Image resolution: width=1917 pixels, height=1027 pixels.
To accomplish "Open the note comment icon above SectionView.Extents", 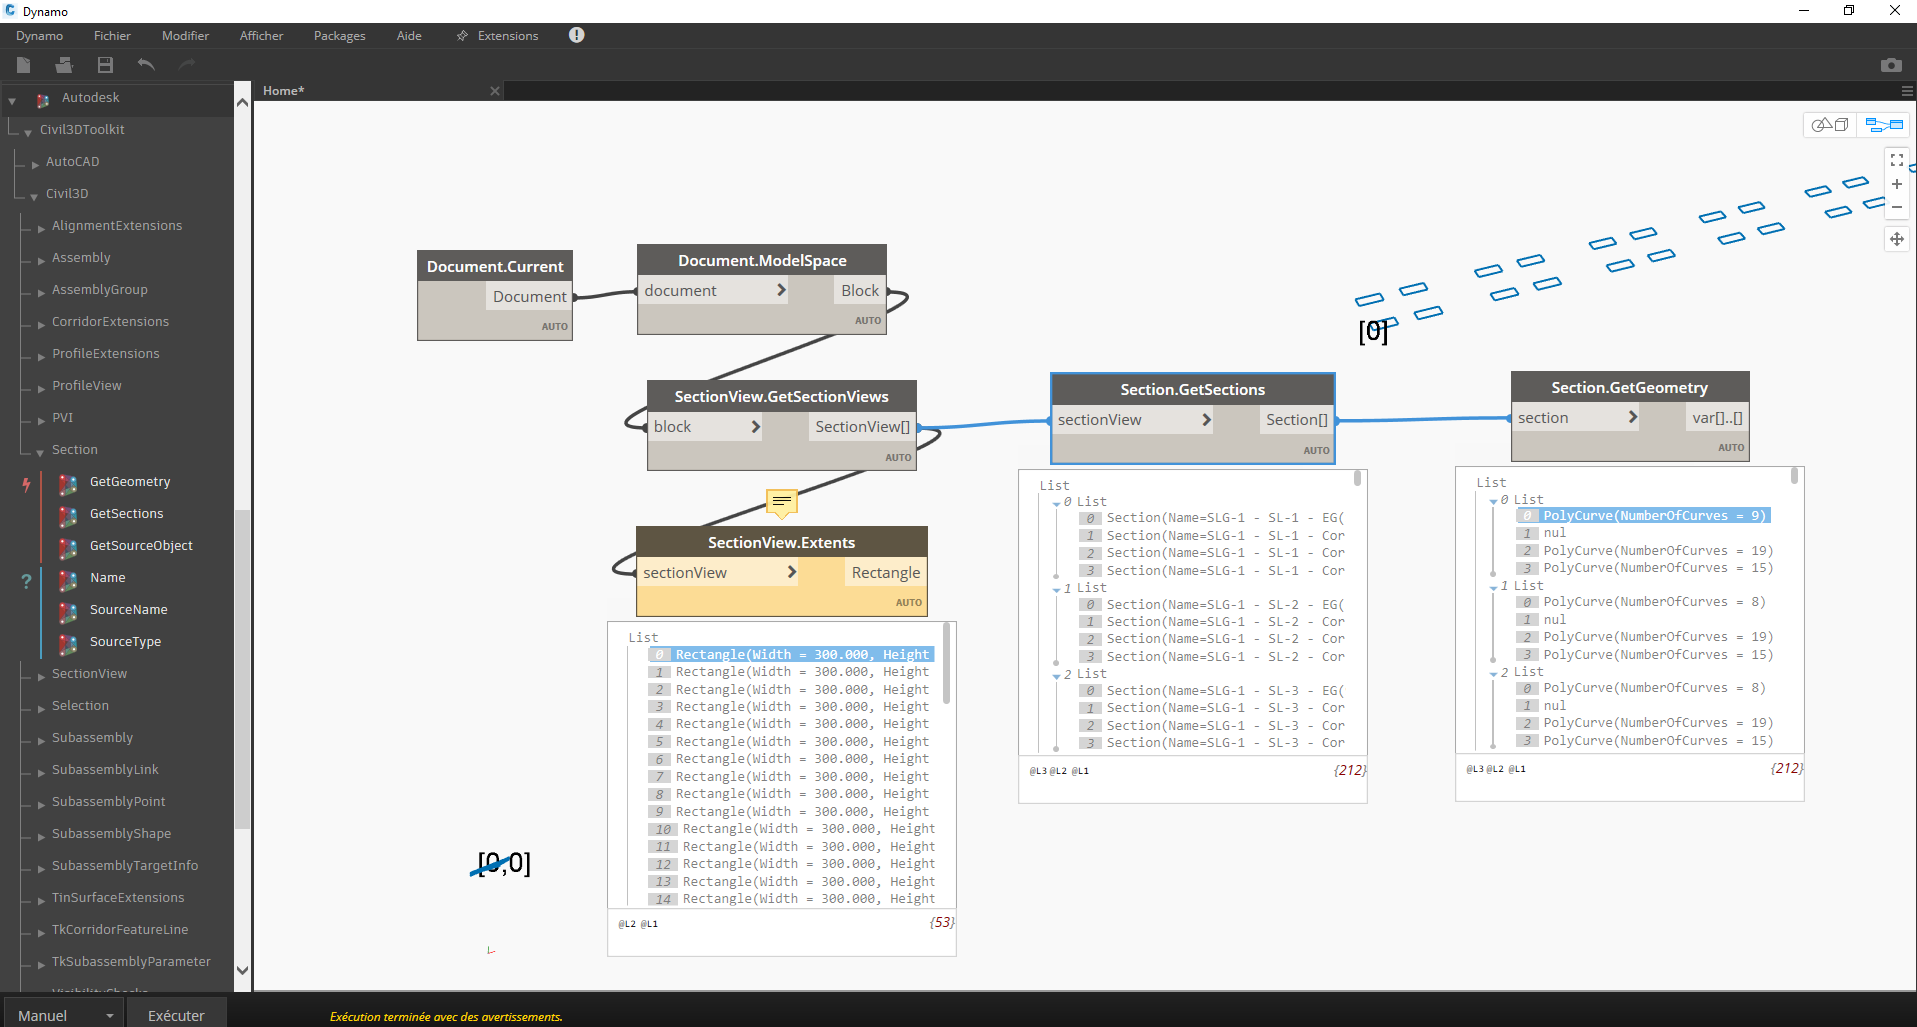I will coord(782,502).
